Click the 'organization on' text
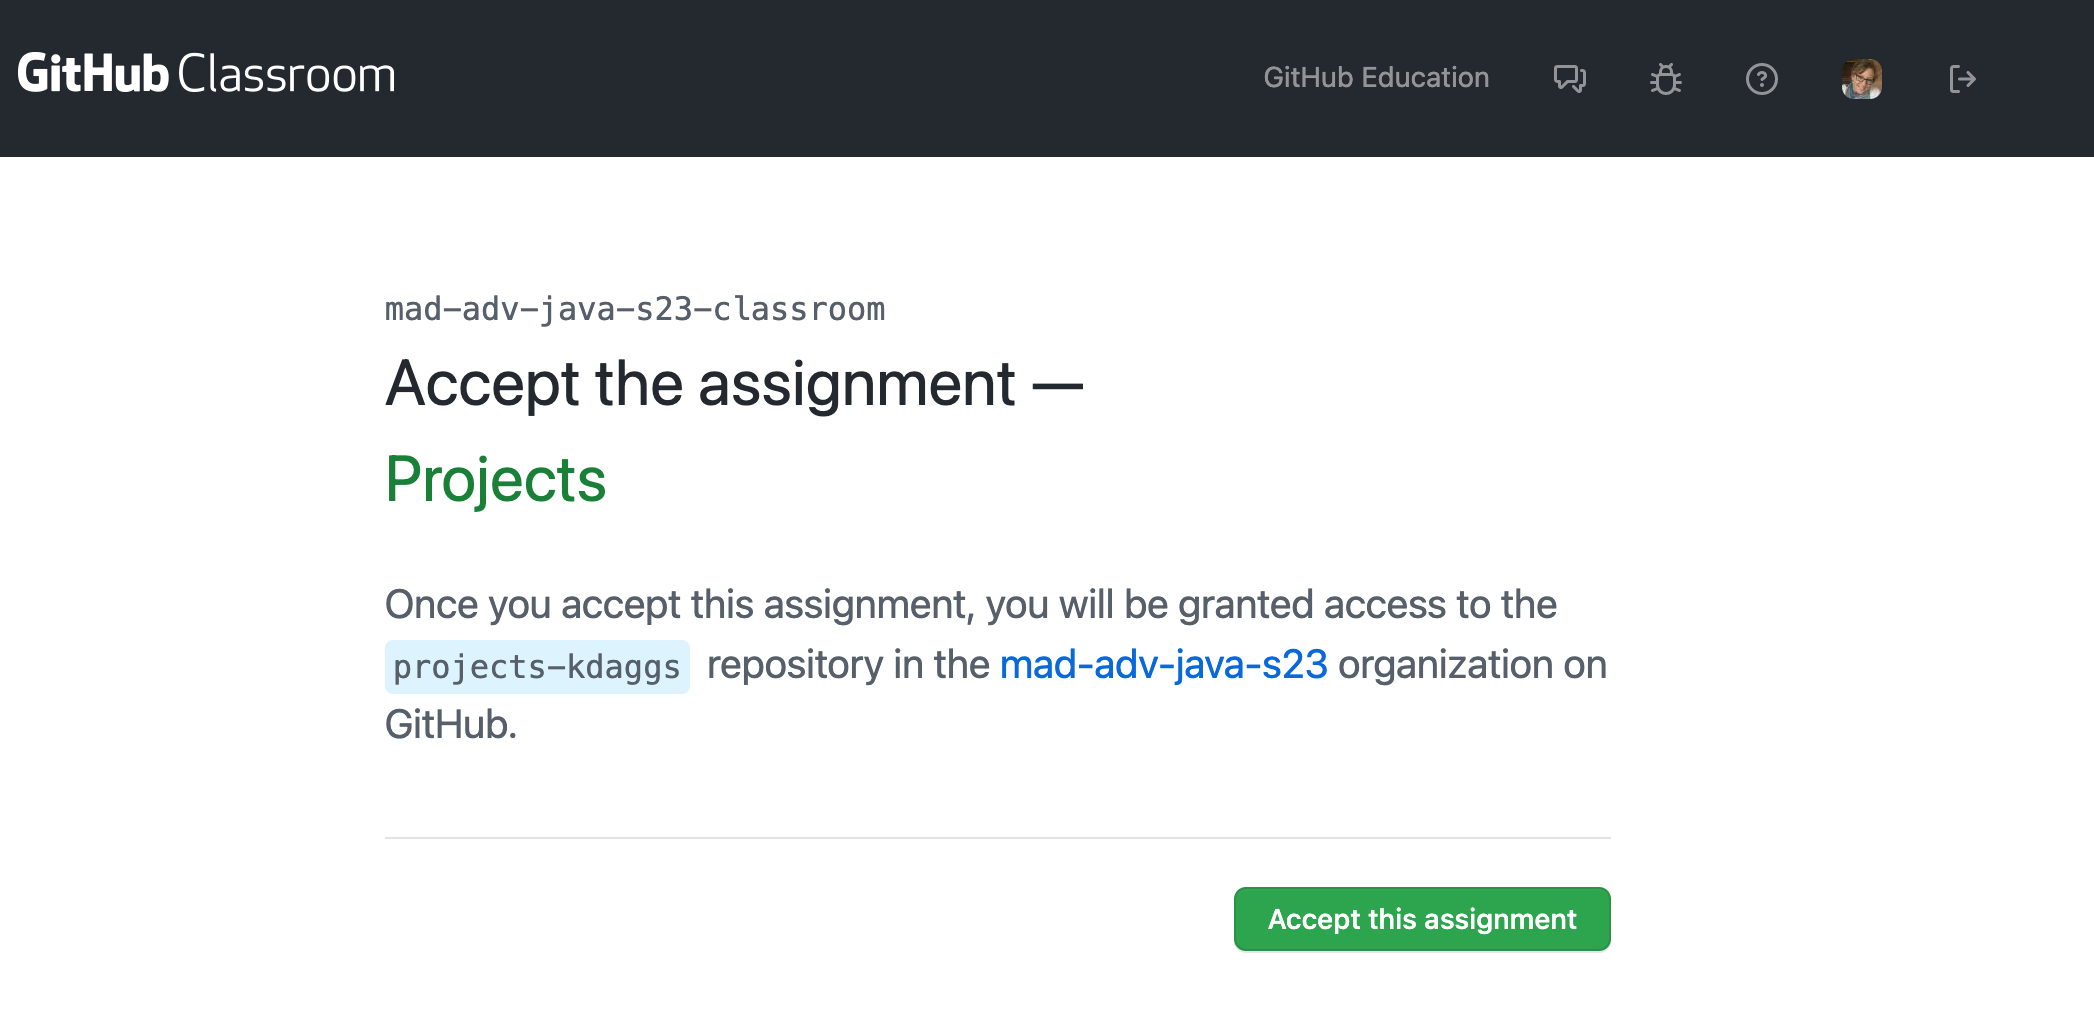This screenshot has width=2094, height=1014. point(1472,664)
